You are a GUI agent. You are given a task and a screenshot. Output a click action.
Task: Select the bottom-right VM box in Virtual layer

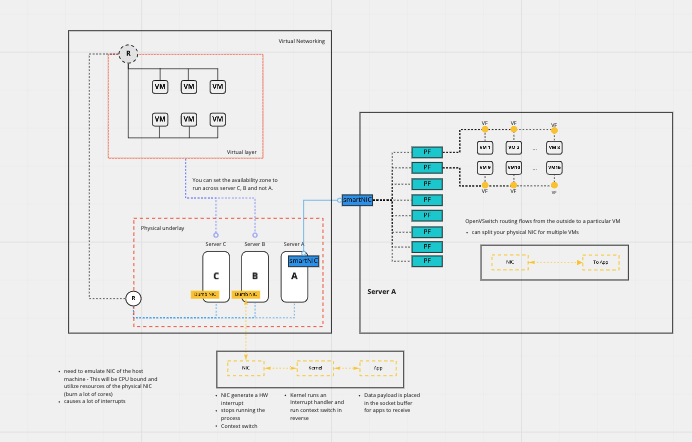pos(218,119)
